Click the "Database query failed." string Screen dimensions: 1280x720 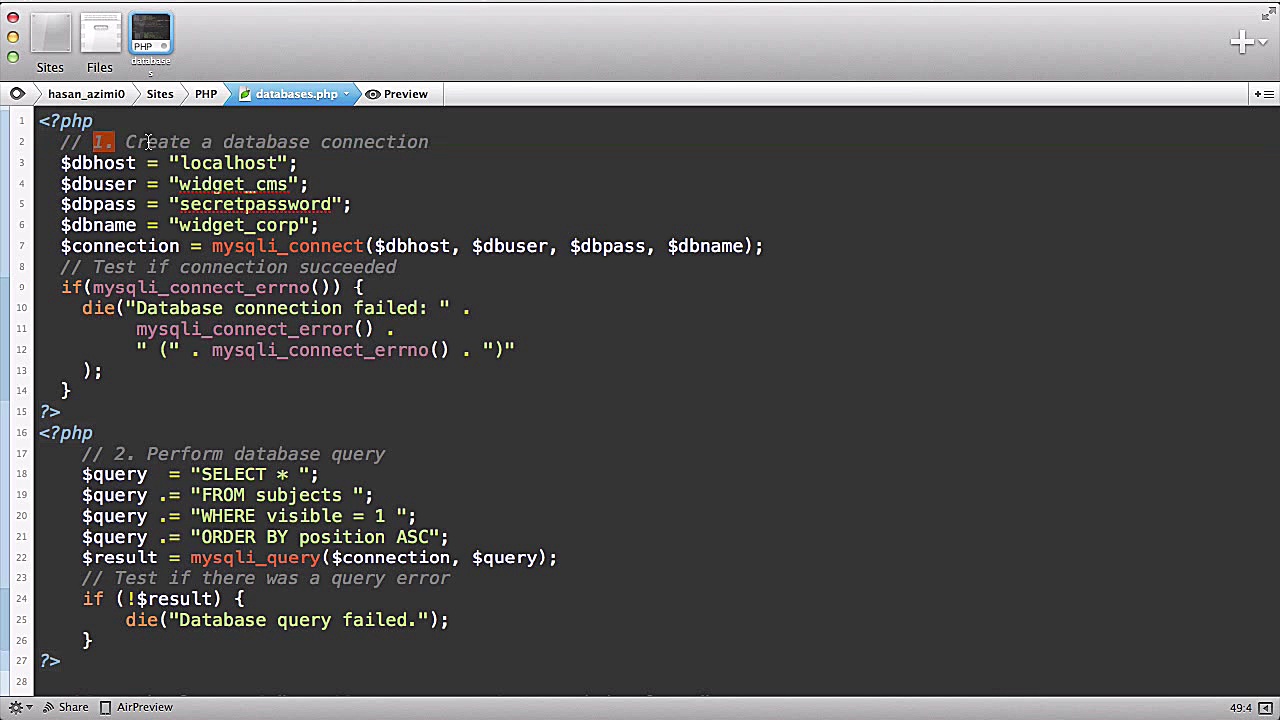(298, 620)
